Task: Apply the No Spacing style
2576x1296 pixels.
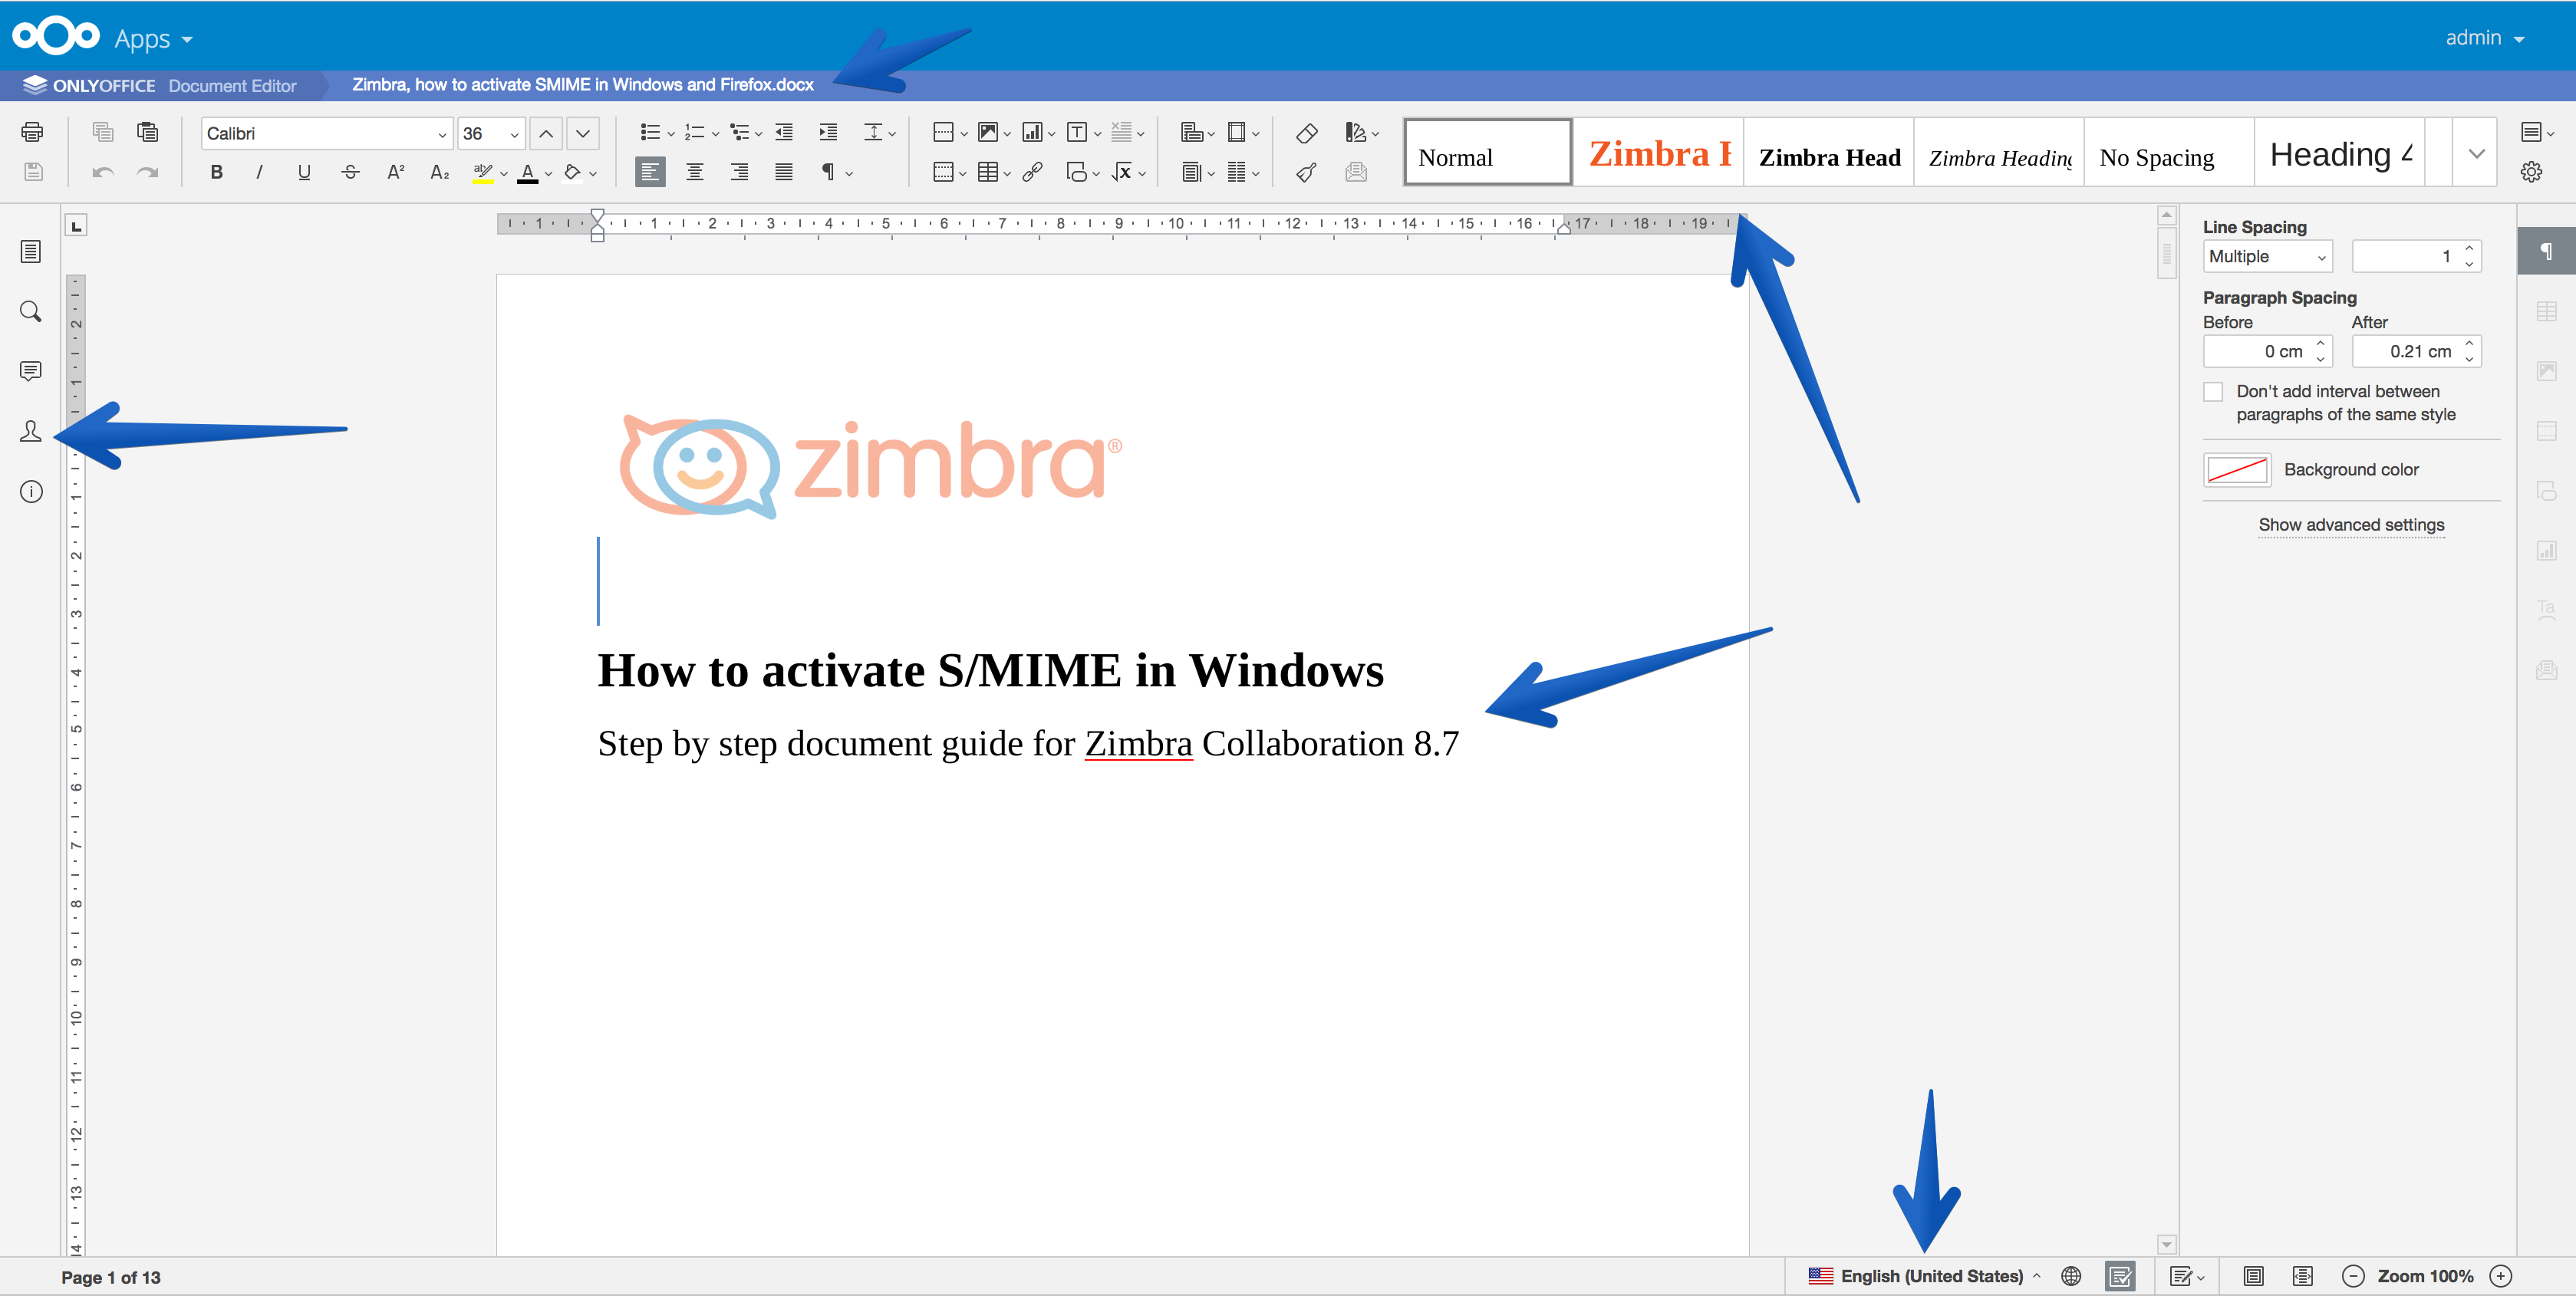Action: pyautogui.click(x=2169, y=153)
